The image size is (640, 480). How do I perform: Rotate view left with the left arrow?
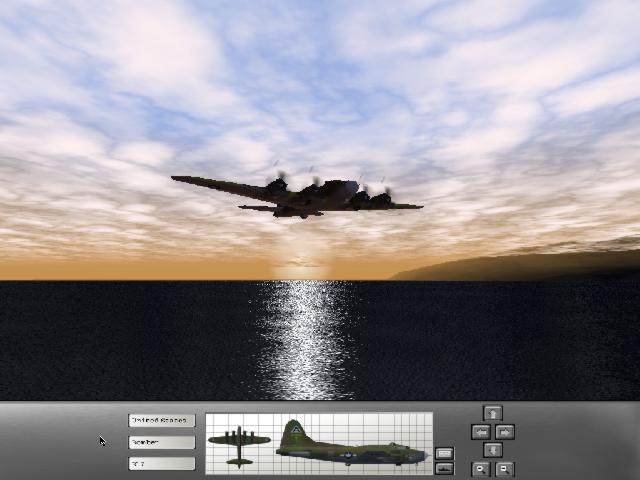click(x=481, y=432)
